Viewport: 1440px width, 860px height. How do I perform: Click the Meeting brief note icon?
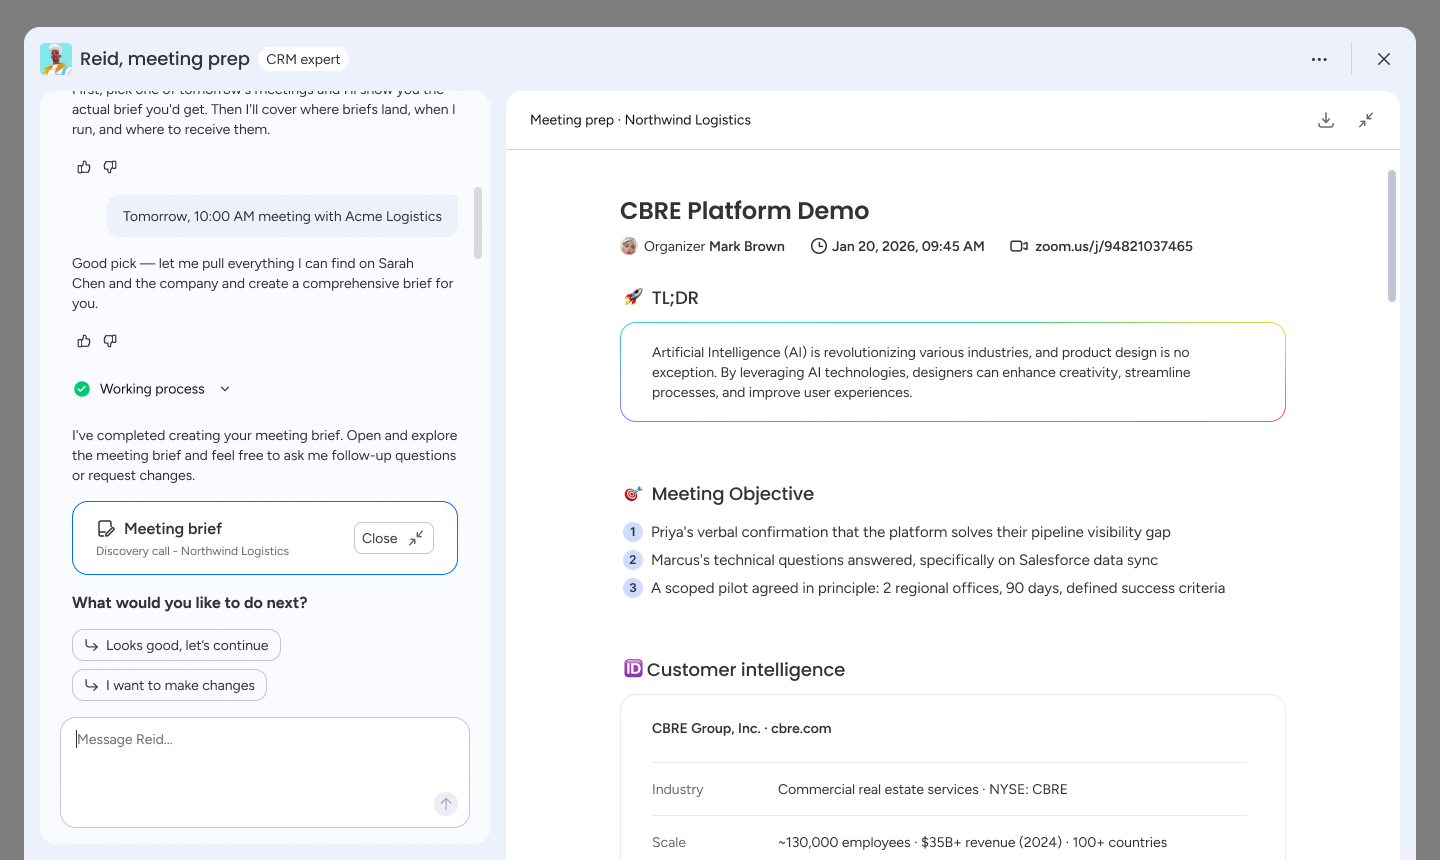(105, 528)
